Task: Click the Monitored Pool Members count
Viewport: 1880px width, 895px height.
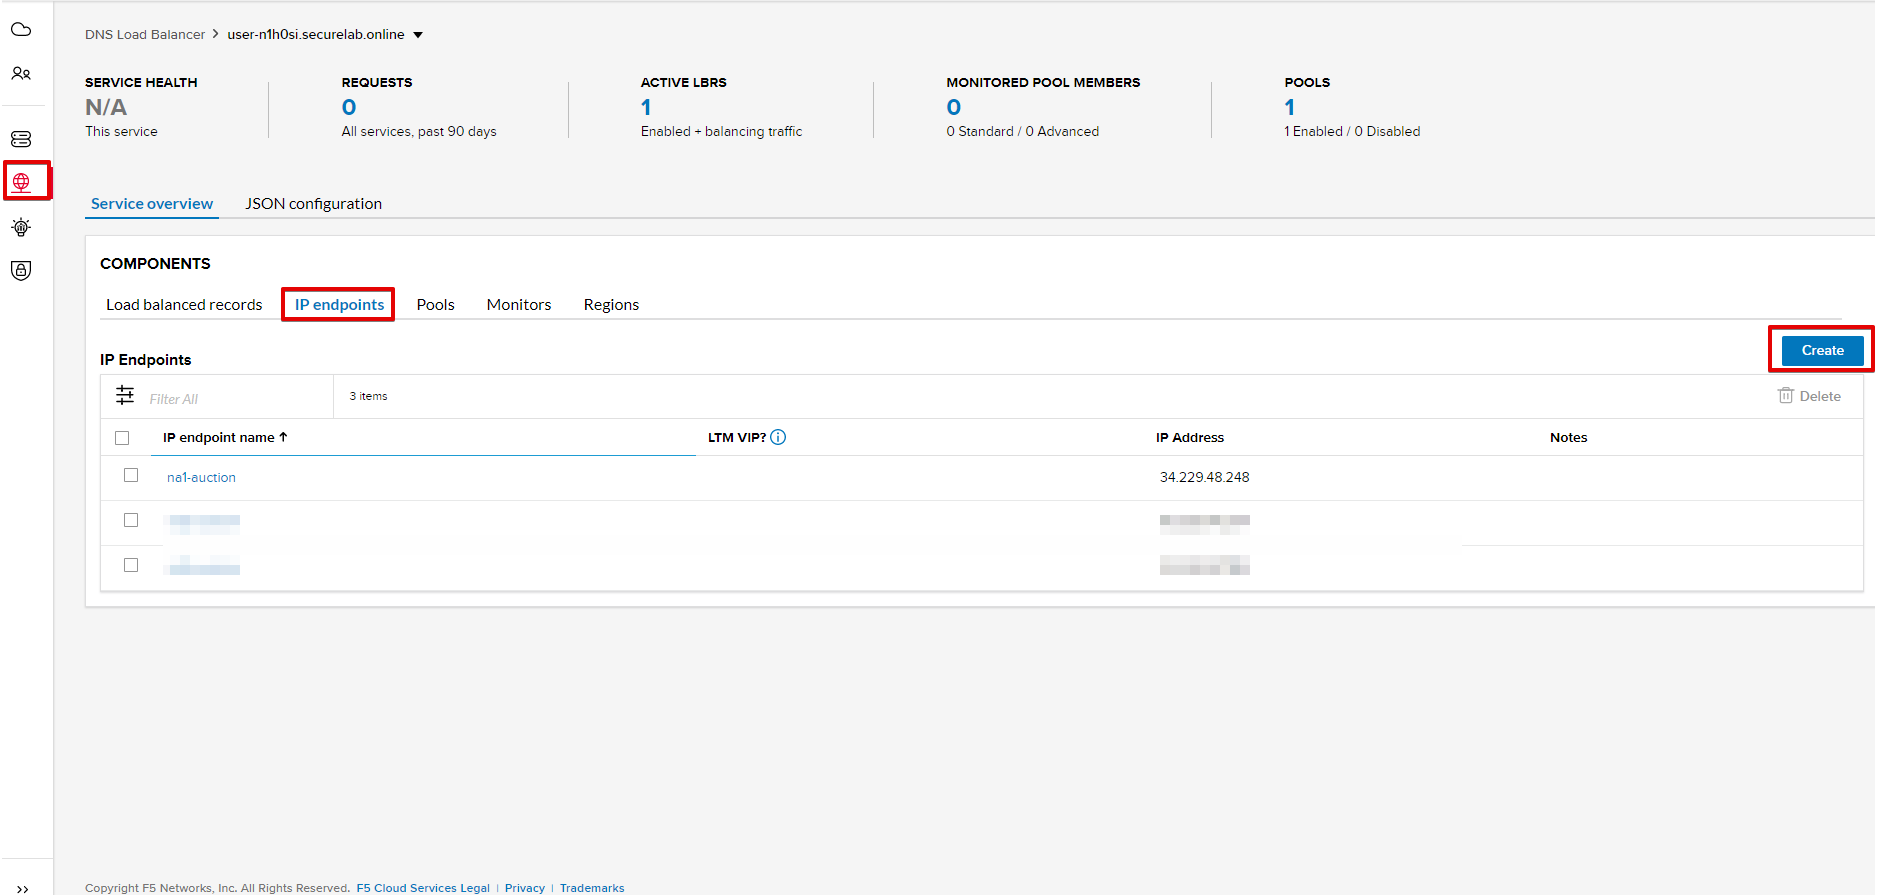Action: tap(954, 107)
